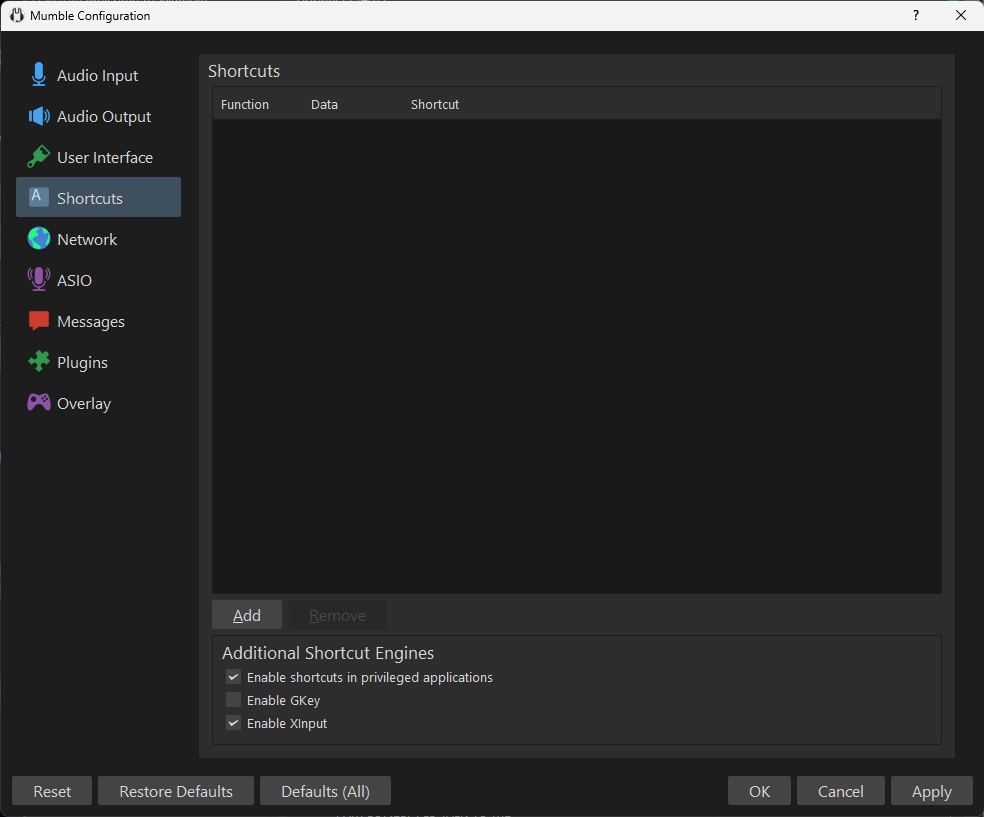Screen dimensions: 984x817
Task: Click the Function column header
Action: (245, 104)
